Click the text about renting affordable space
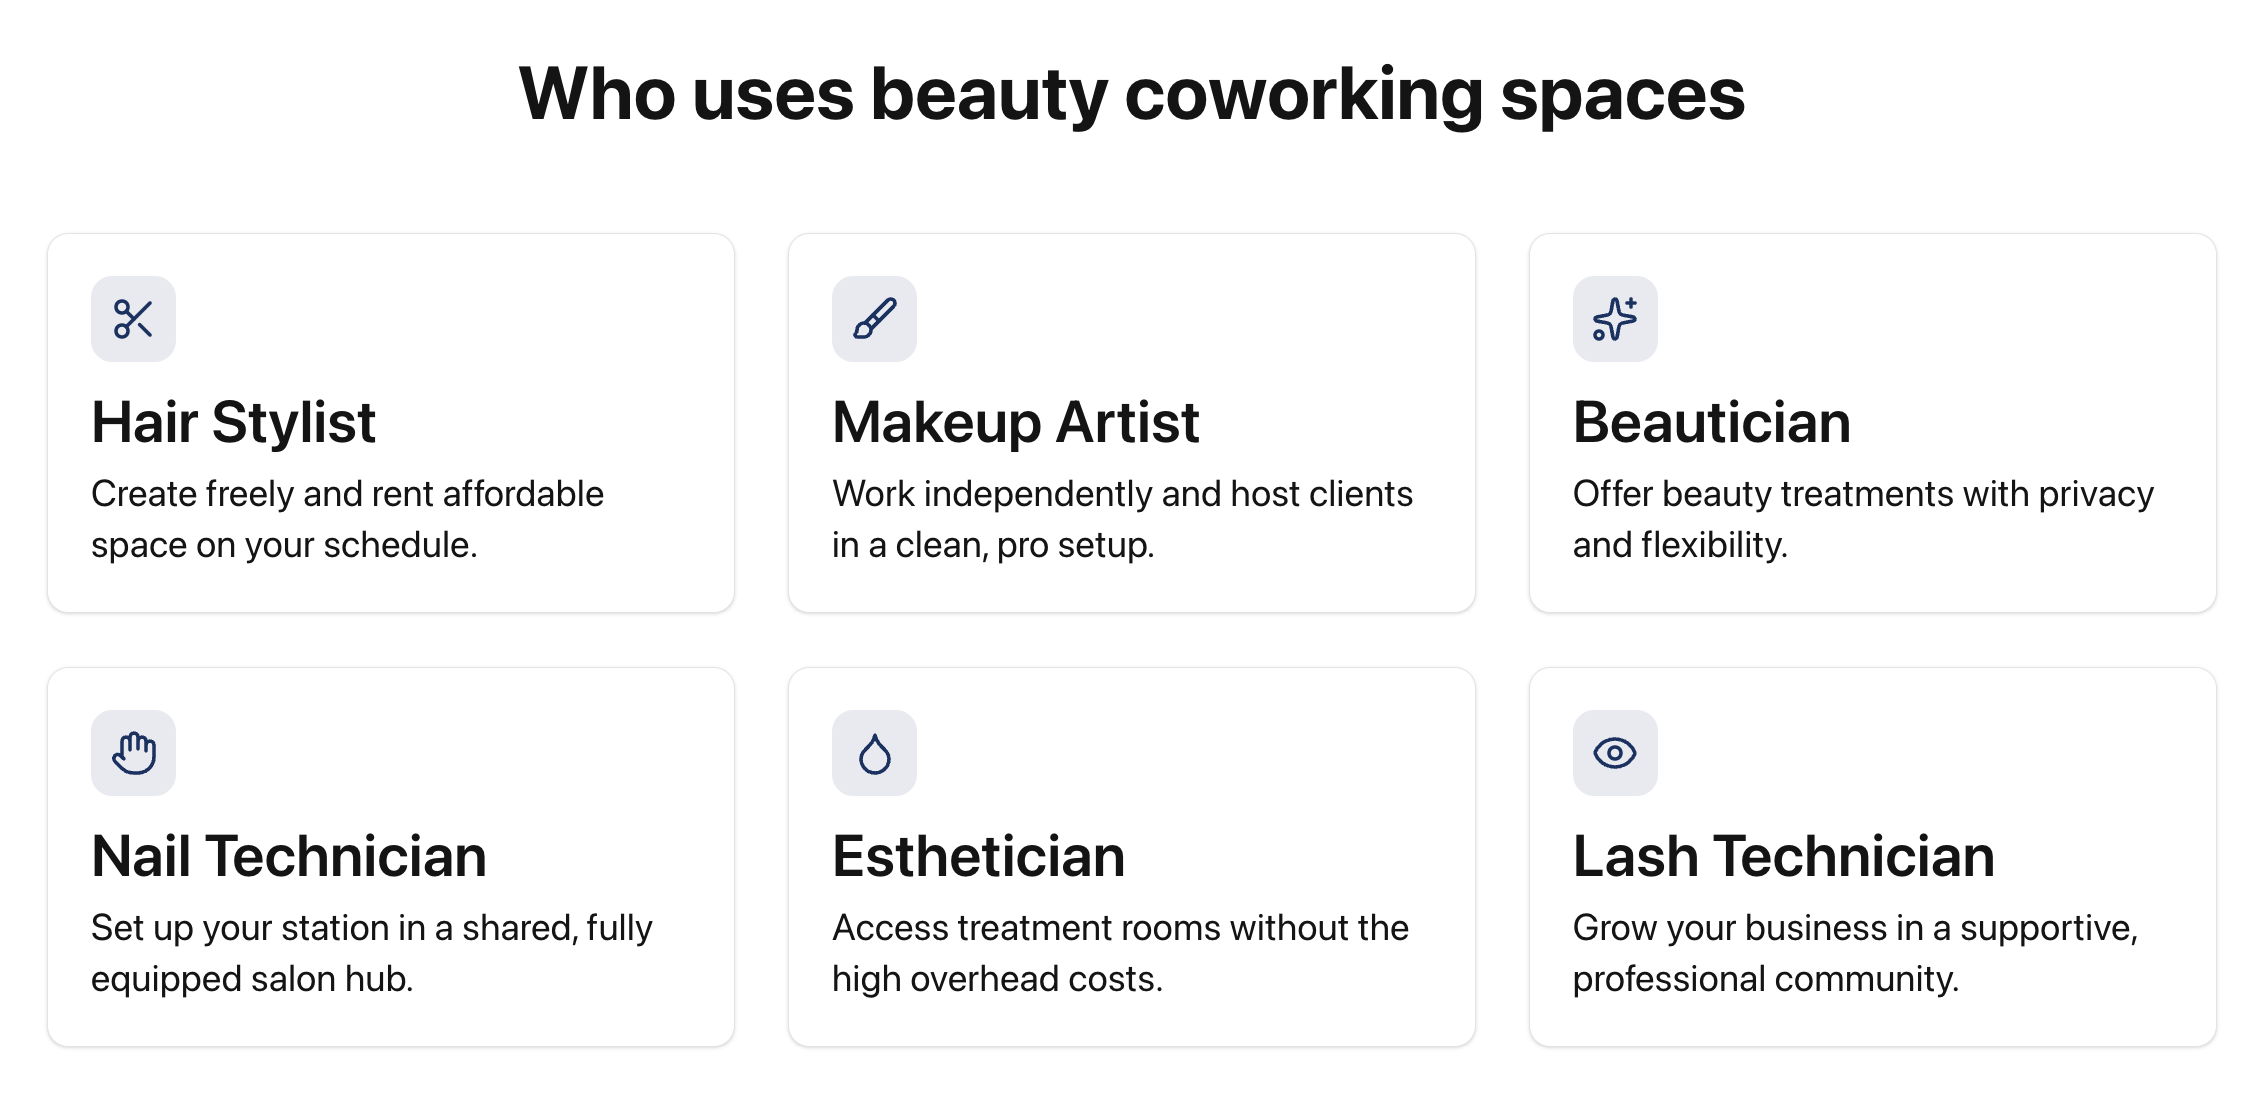The width and height of the screenshot is (2261, 1094). tap(347, 519)
